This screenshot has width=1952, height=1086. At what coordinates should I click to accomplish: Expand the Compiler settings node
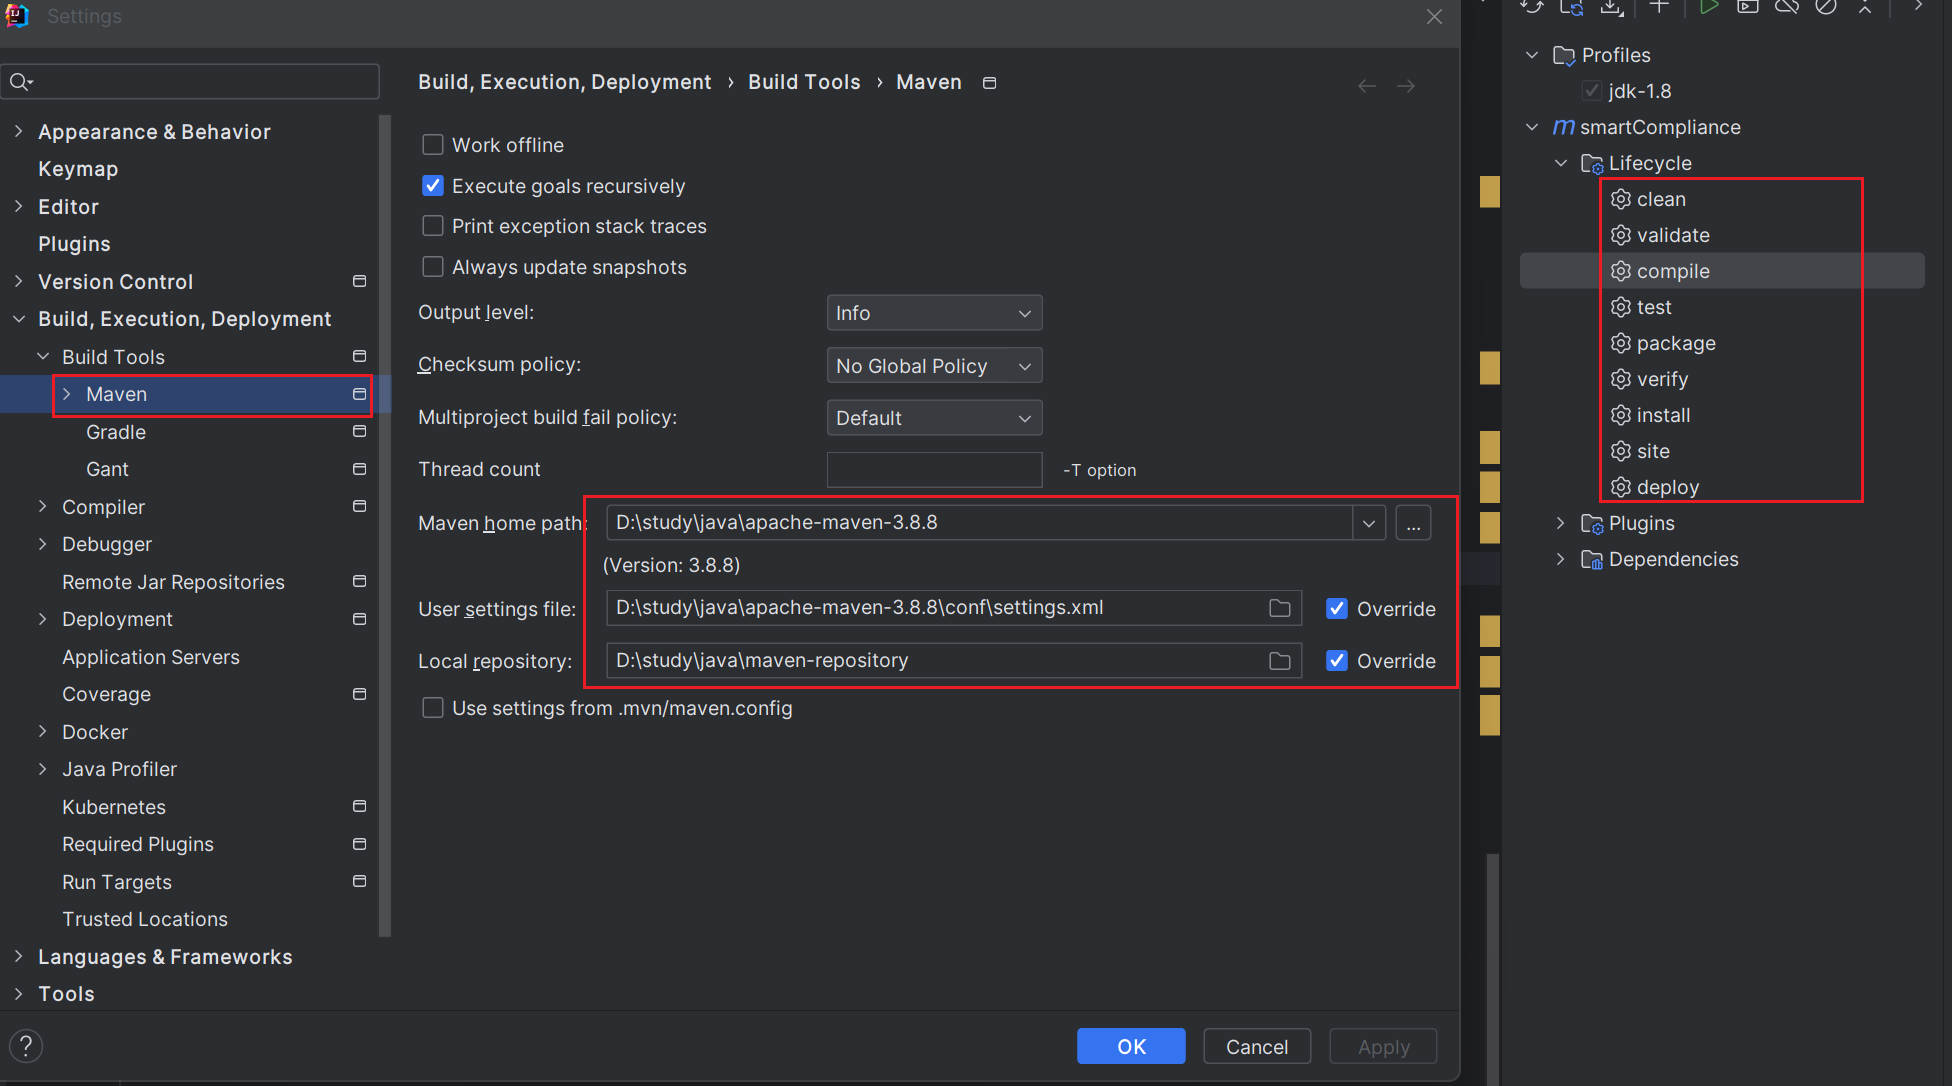43,507
